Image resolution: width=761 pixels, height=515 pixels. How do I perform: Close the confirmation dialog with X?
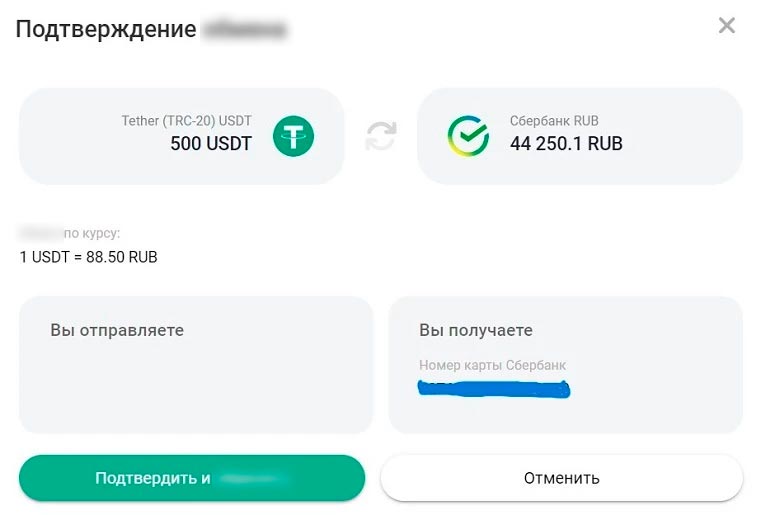point(727,26)
